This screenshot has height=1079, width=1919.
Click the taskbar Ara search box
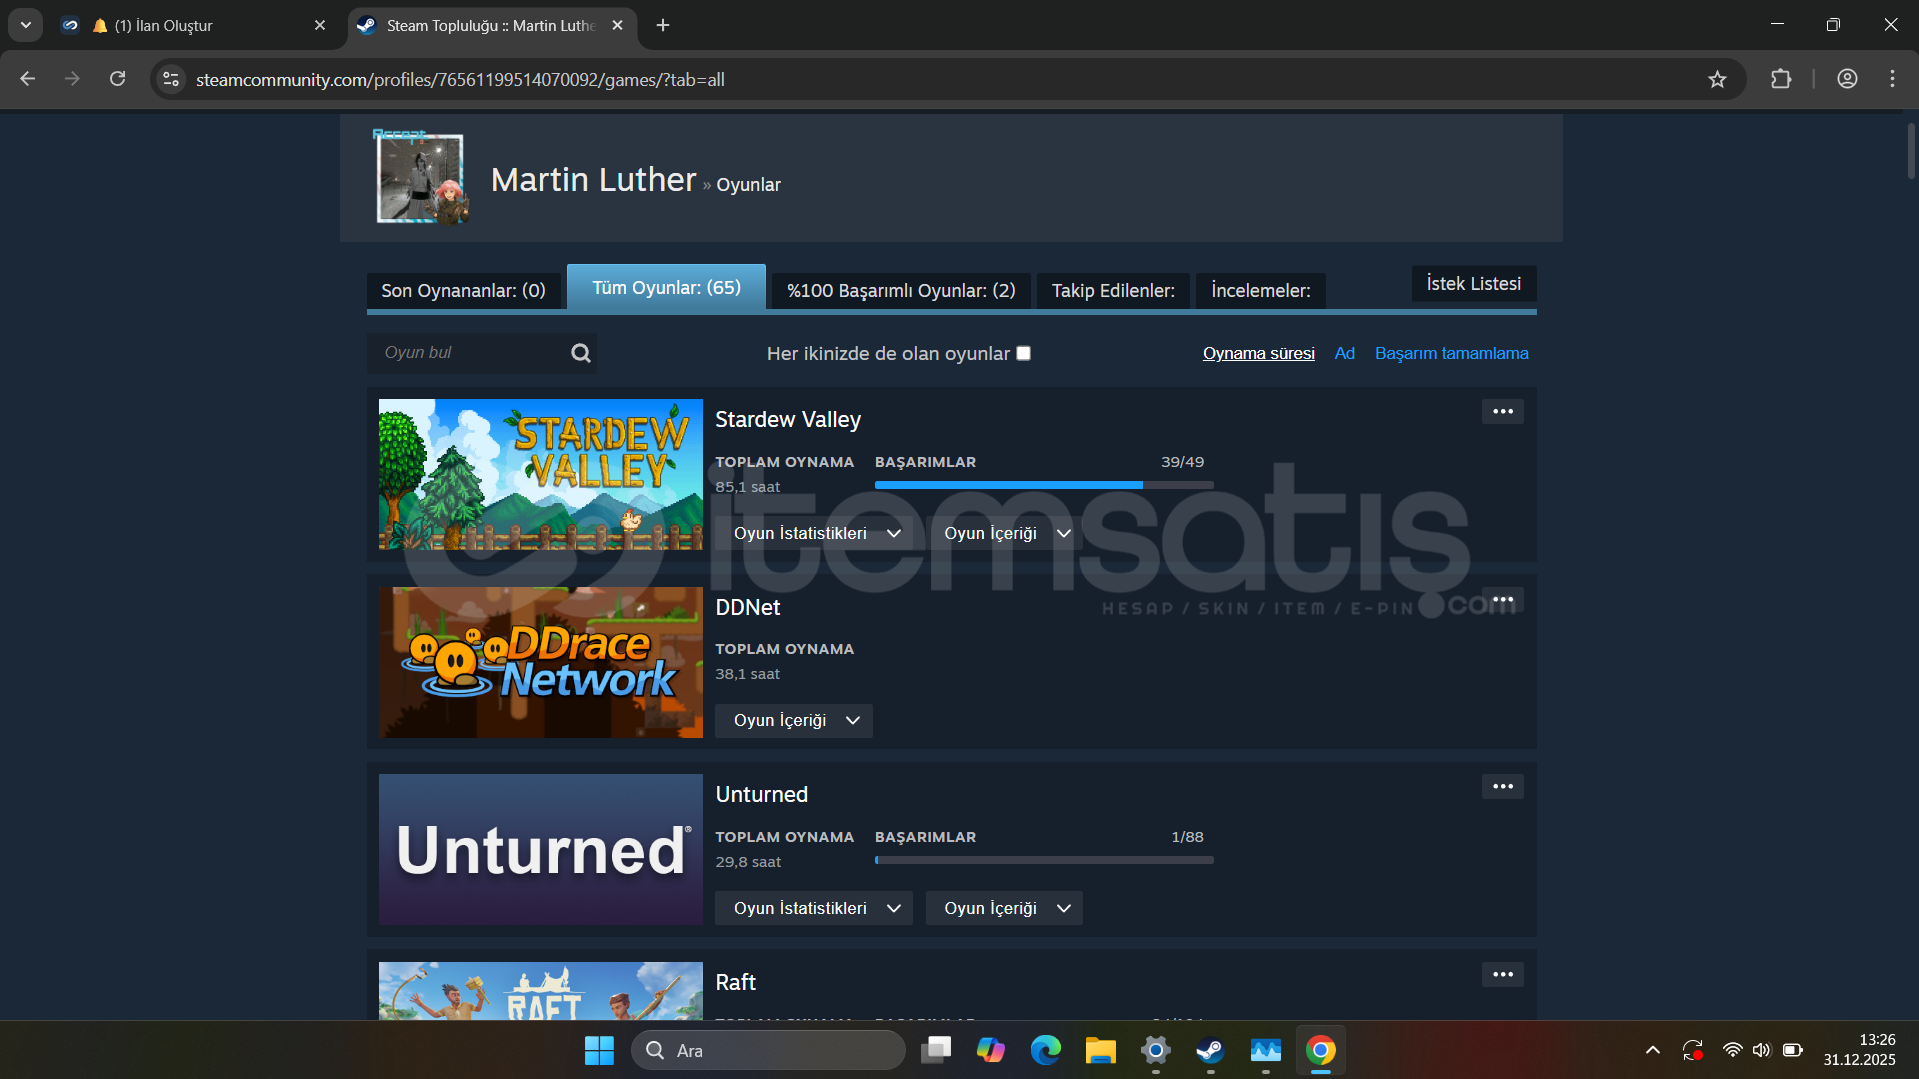coord(768,1051)
